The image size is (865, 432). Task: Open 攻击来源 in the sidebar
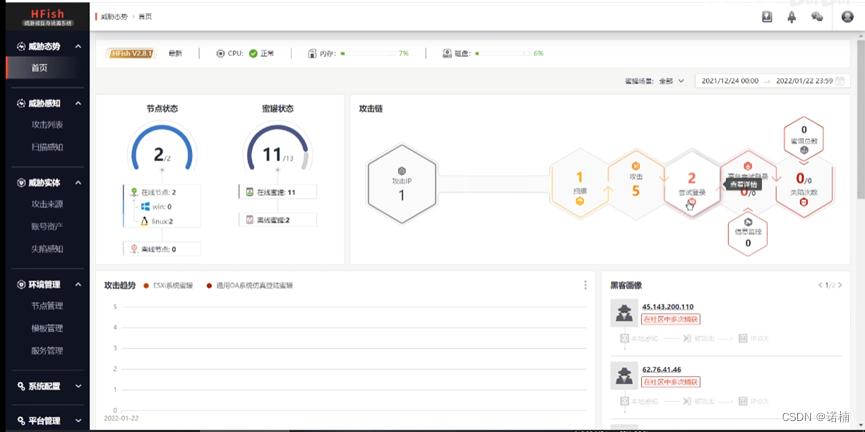47,204
